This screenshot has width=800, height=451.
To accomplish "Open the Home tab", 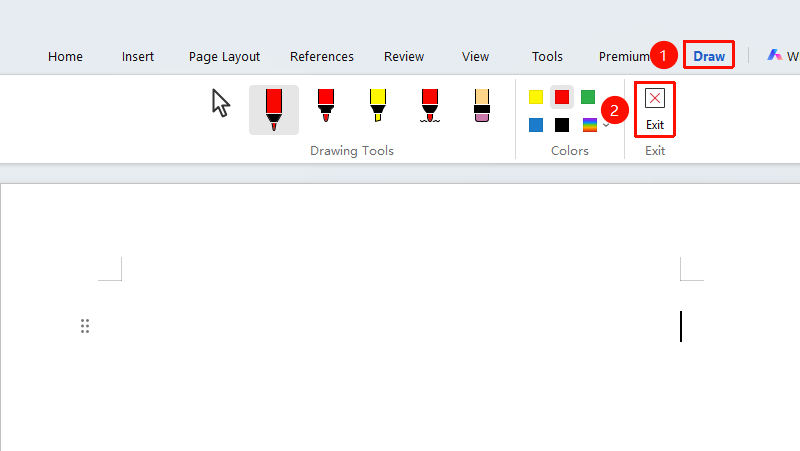I will pyautogui.click(x=65, y=57).
